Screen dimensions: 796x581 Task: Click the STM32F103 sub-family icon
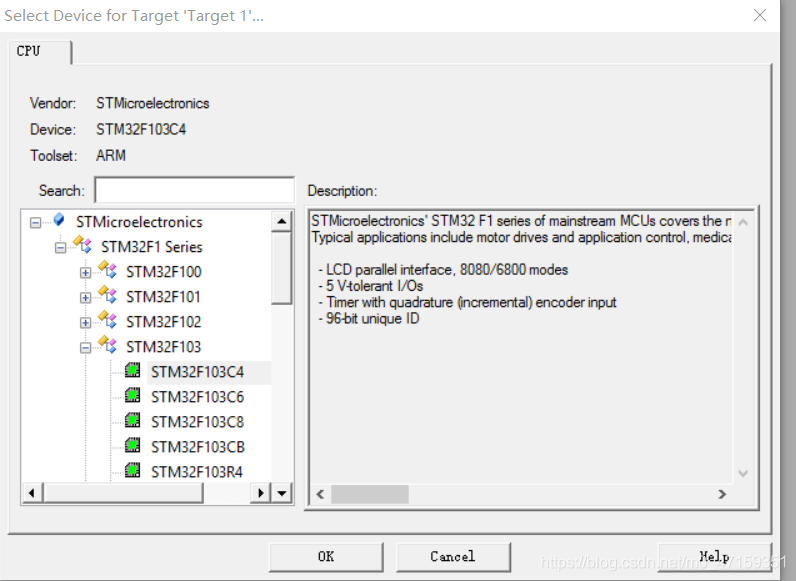point(108,344)
